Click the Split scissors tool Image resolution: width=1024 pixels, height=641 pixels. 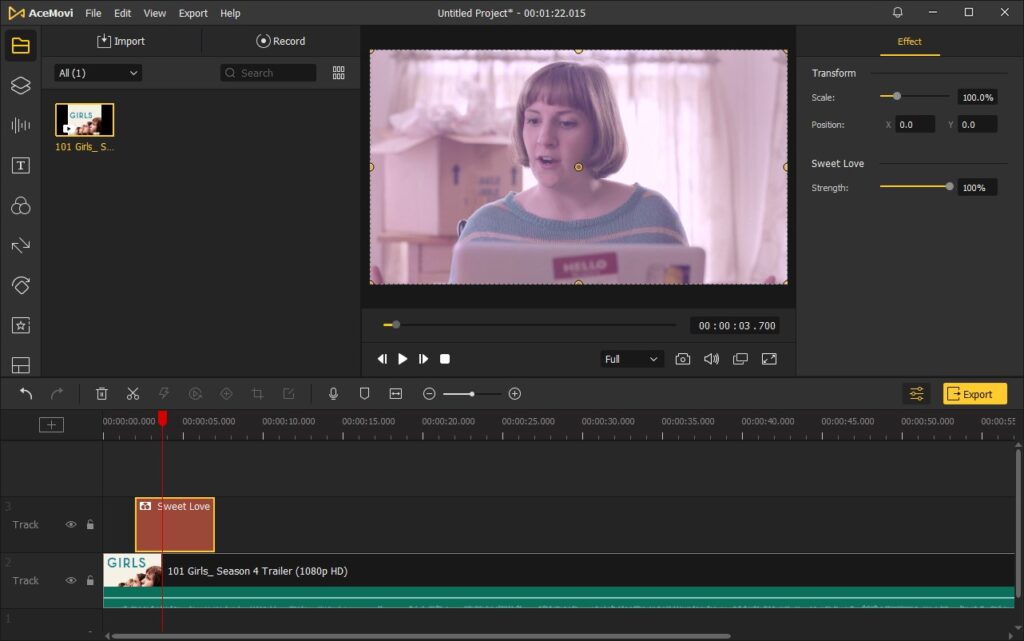133,394
